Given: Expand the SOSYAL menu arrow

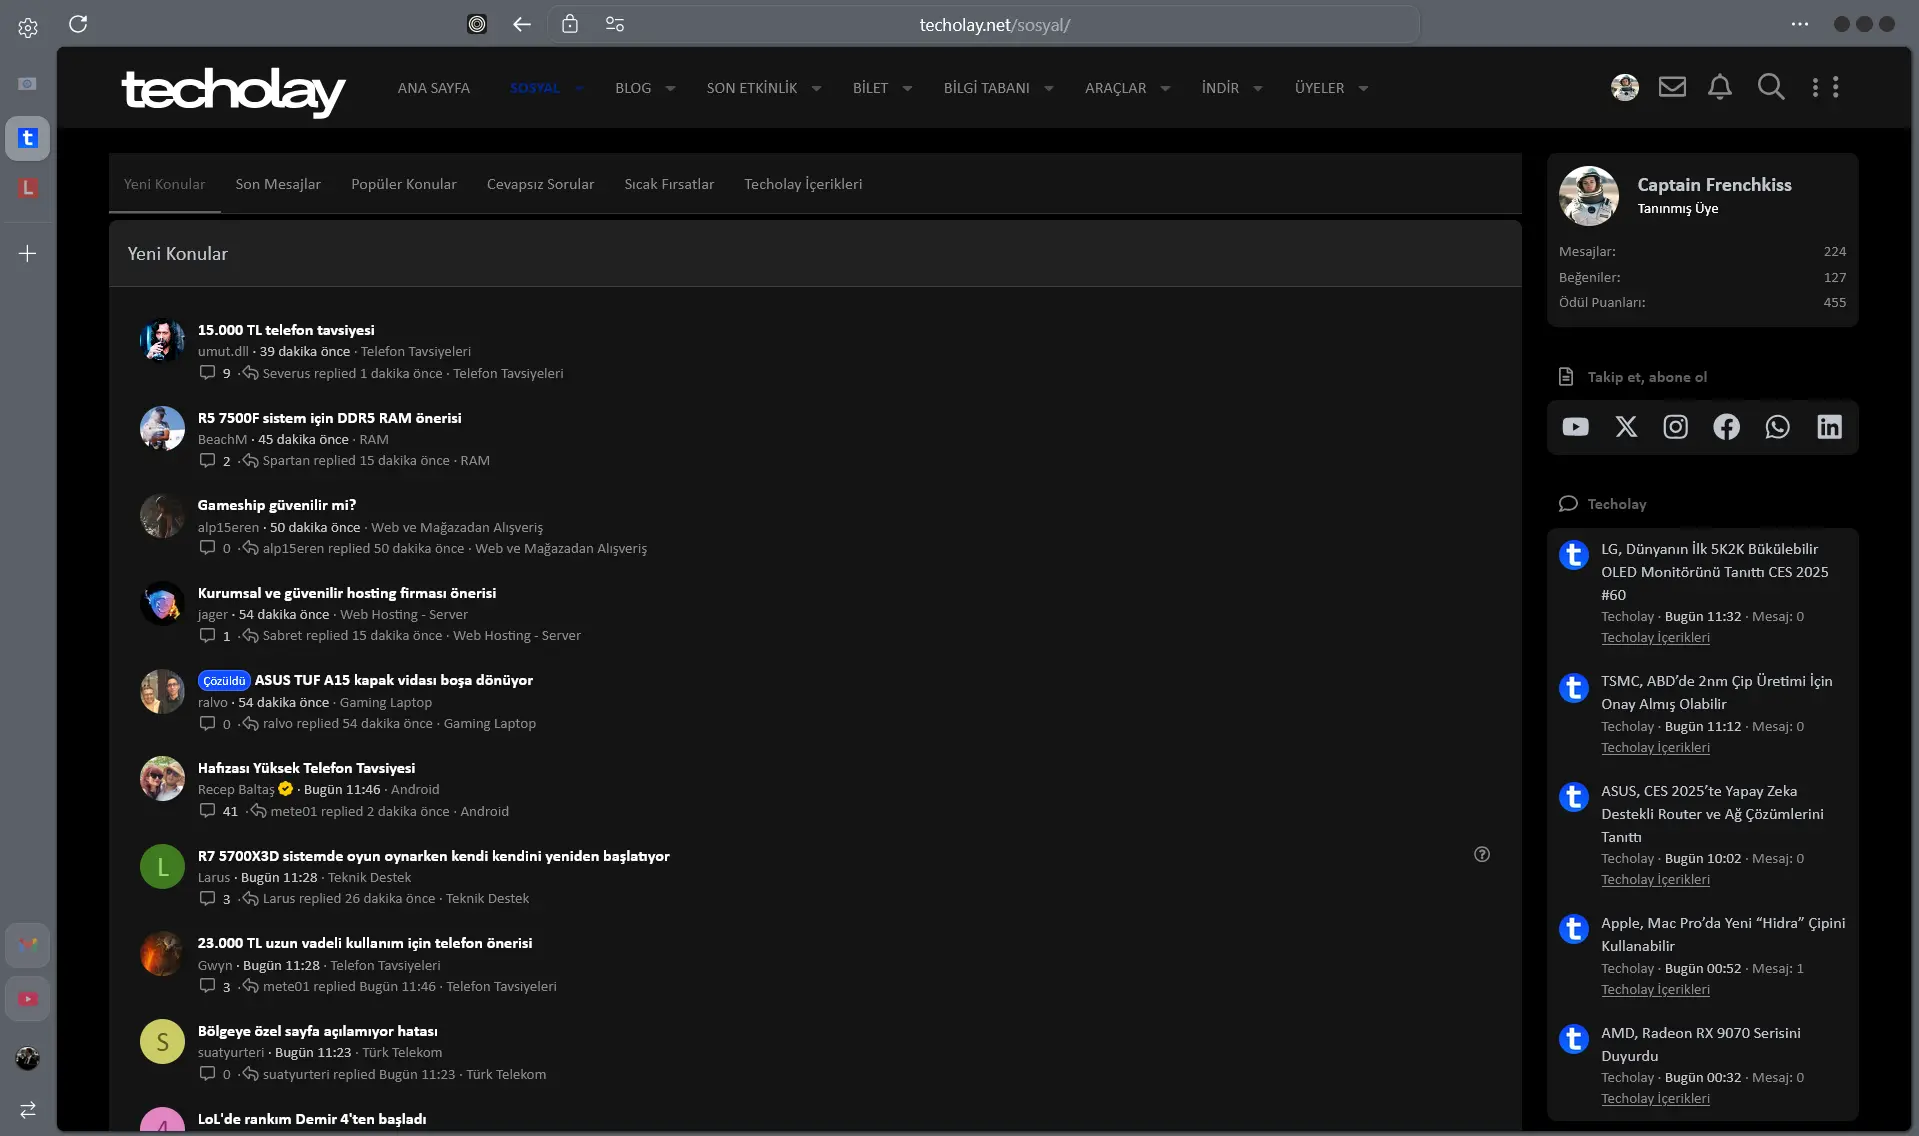Looking at the screenshot, I should click(579, 88).
